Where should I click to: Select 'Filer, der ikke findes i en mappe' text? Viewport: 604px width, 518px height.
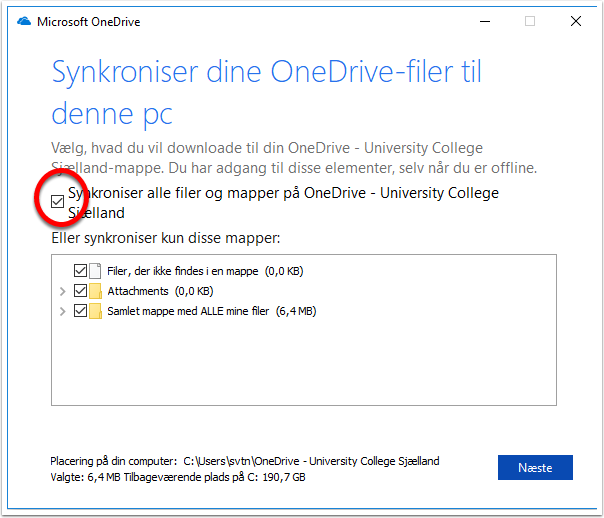point(183,271)
